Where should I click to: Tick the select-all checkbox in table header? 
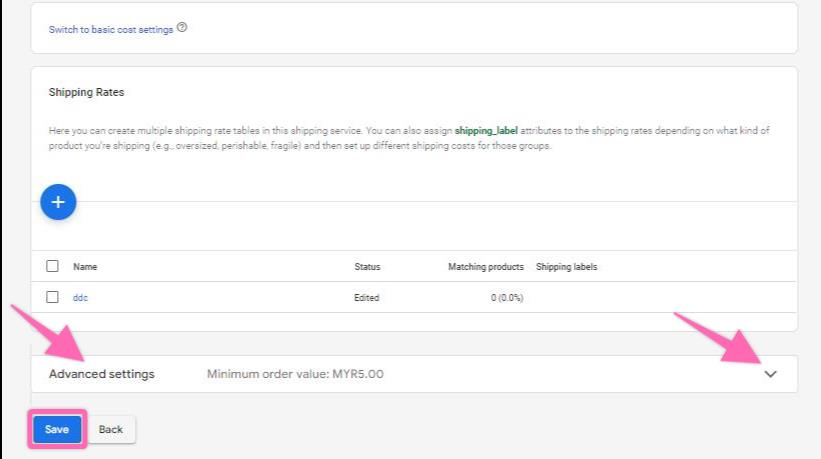[x=53, y=267]
